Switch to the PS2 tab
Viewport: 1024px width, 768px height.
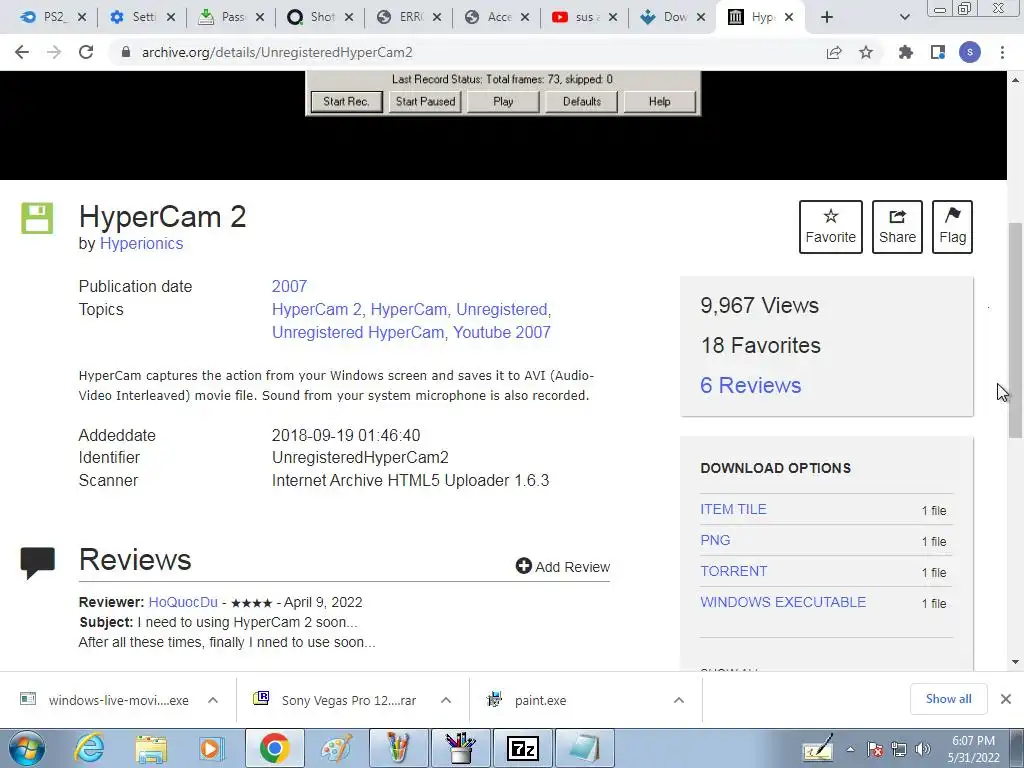coord(52,17)
